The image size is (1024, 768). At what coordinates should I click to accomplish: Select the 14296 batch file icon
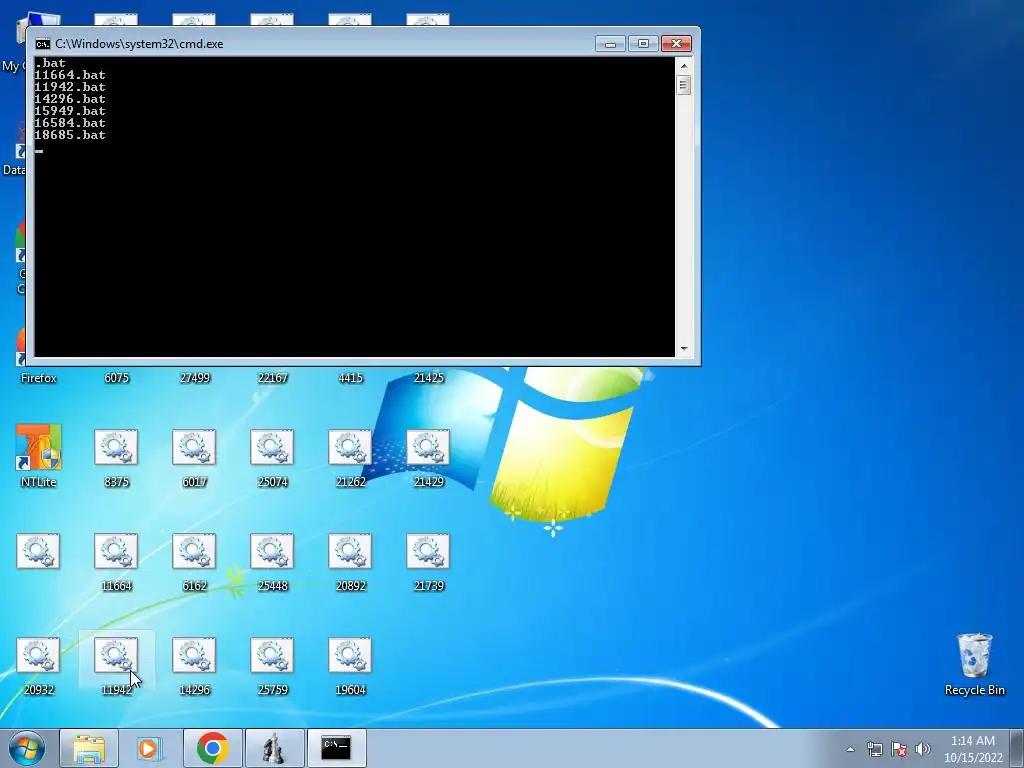coord(194,655)
